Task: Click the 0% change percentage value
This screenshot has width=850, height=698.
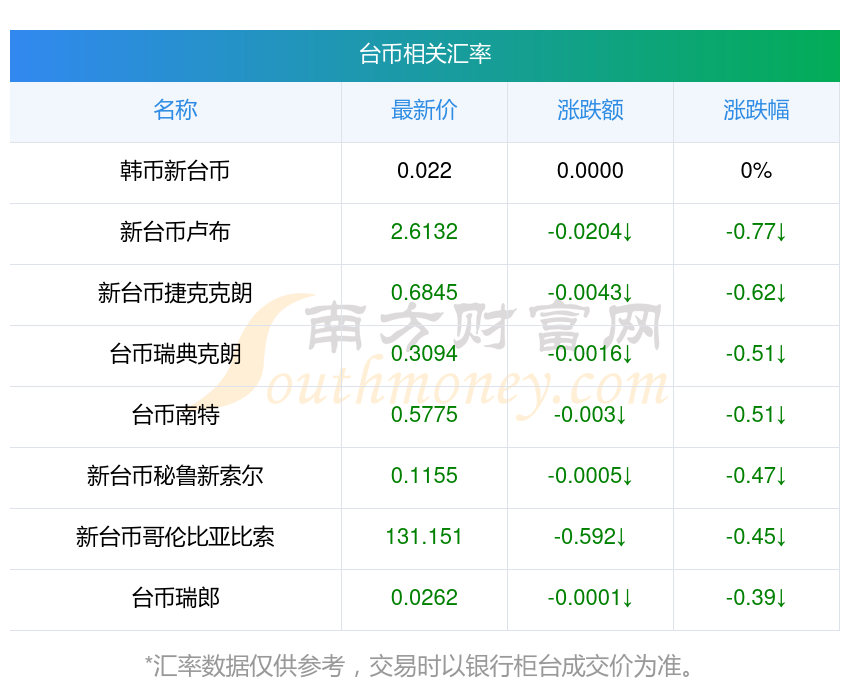Action: click(756, 171)
